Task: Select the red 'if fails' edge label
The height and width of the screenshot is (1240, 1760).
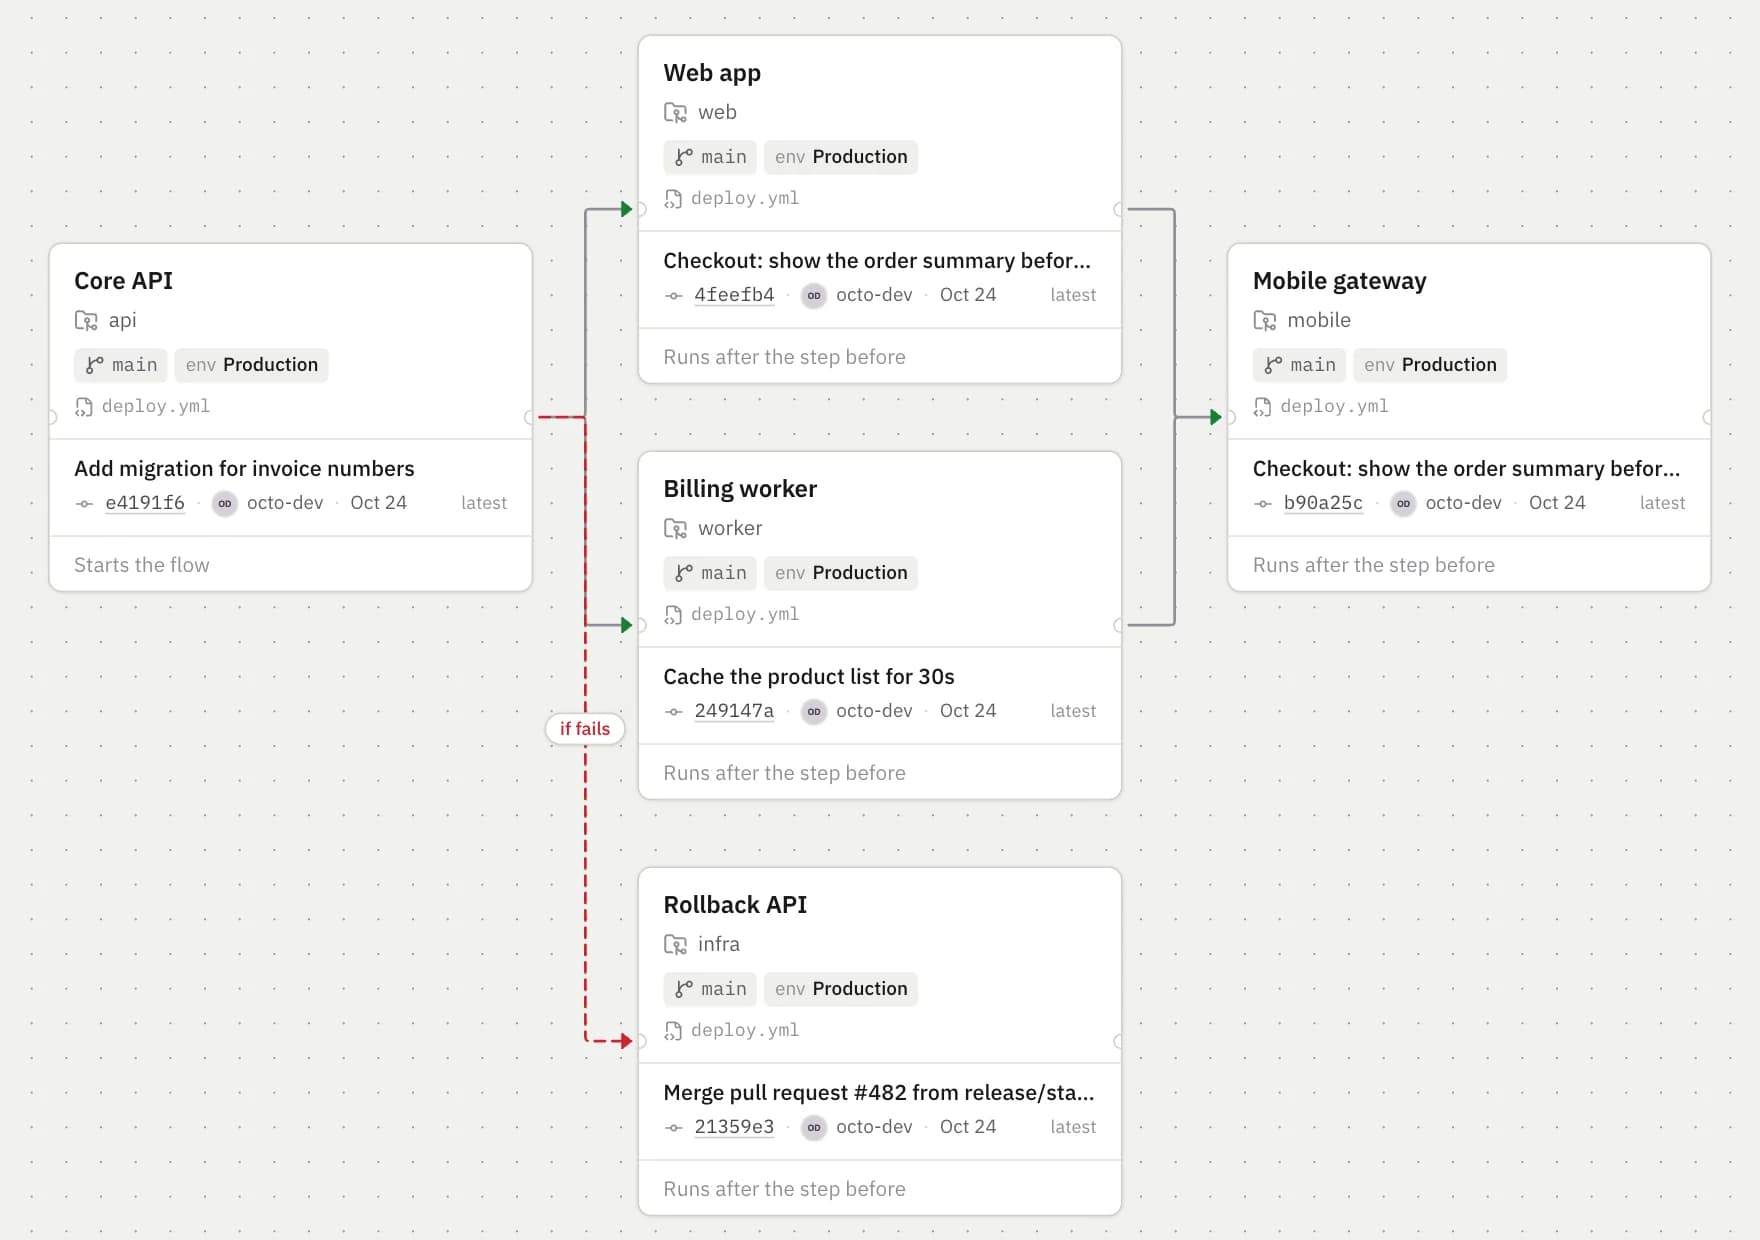Action: (585, 729)
